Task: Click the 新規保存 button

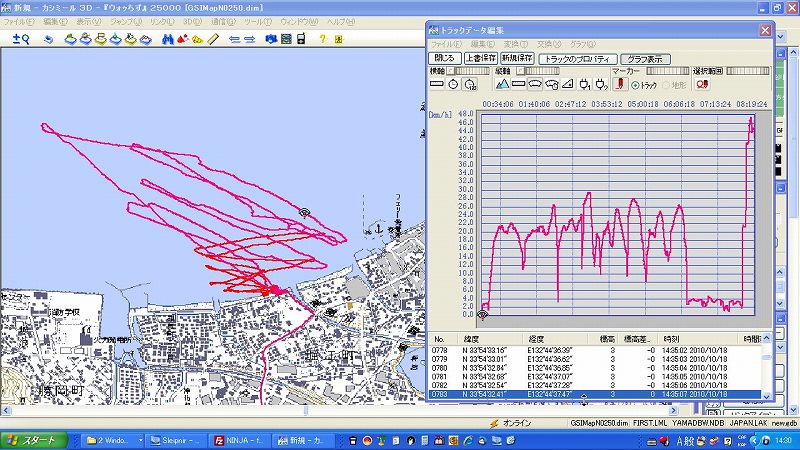Action: tap(517, 59)
